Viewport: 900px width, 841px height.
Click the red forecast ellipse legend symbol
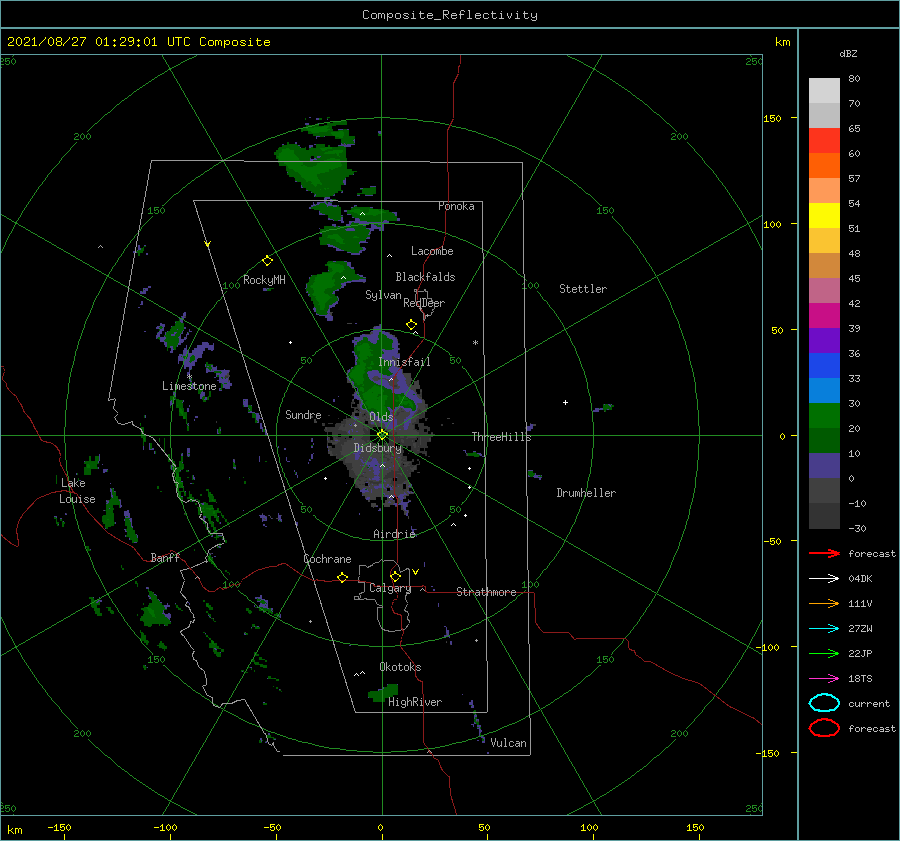coord(824,728)
